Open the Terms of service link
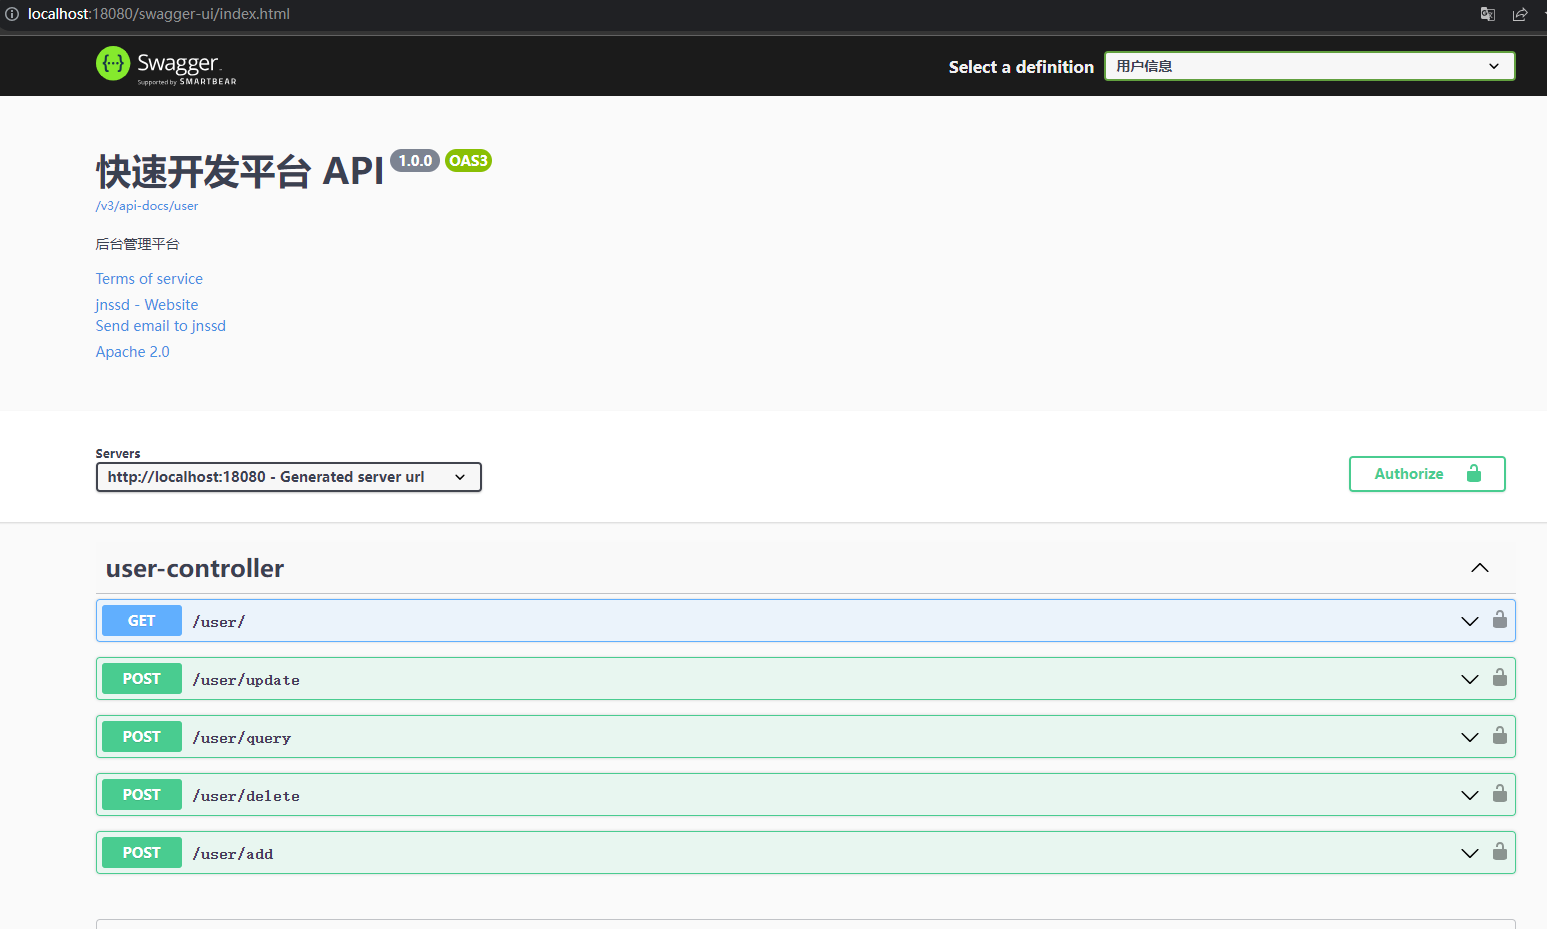This screenshot has height=929, width=1547. coord(149,279)
